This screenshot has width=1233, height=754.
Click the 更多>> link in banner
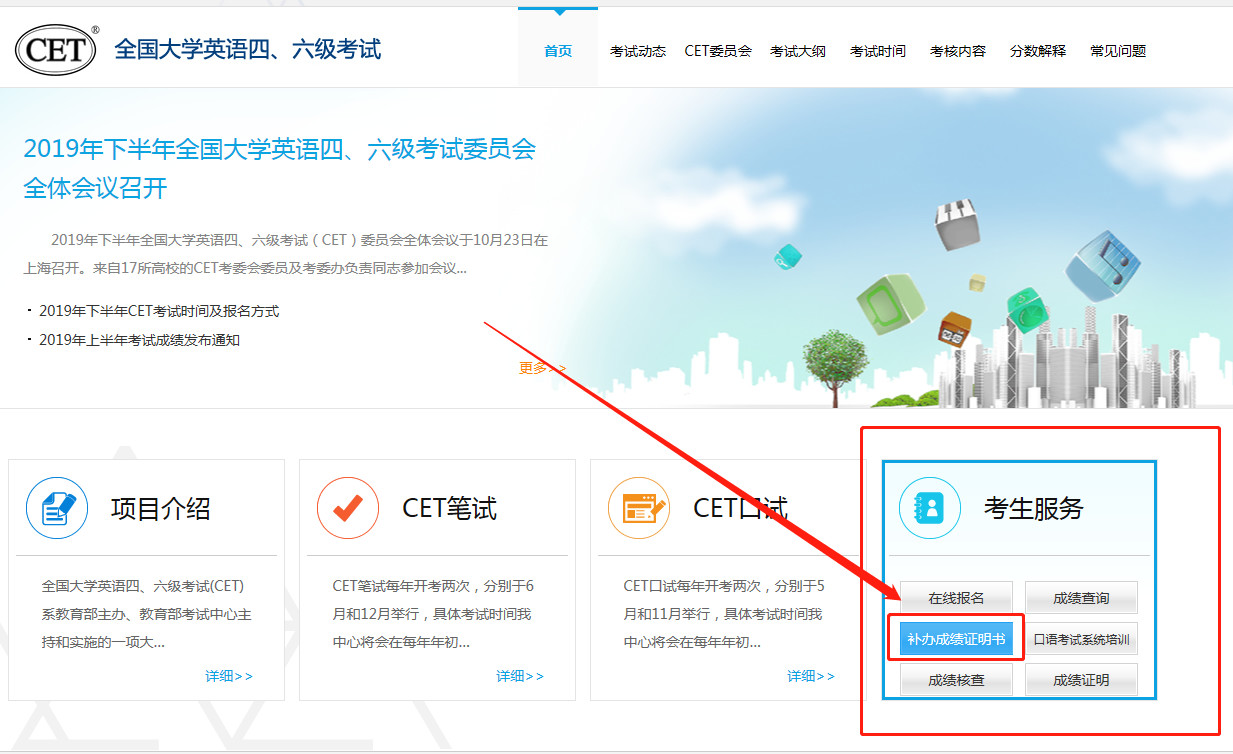(542, 368)
